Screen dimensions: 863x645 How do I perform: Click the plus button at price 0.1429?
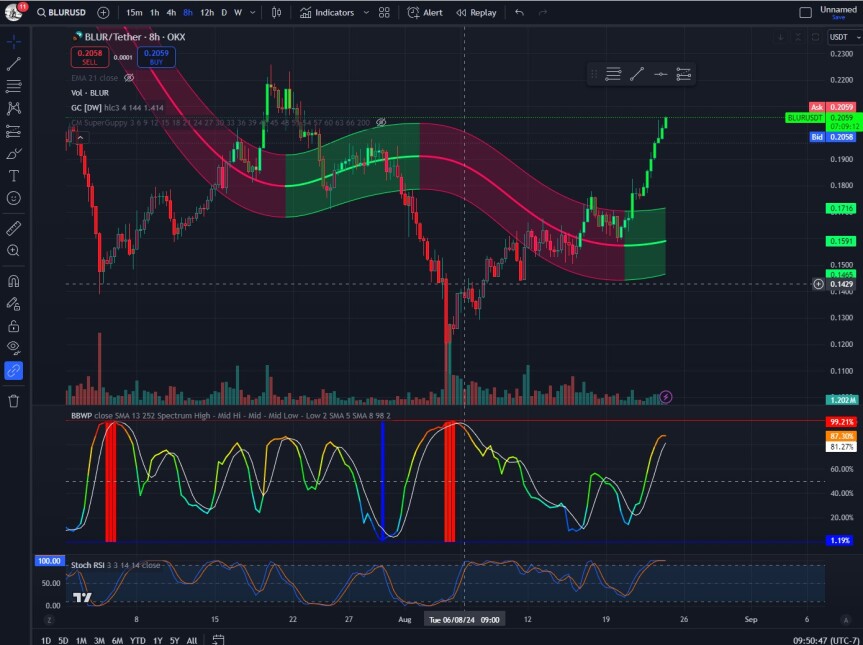click(818, 284)
